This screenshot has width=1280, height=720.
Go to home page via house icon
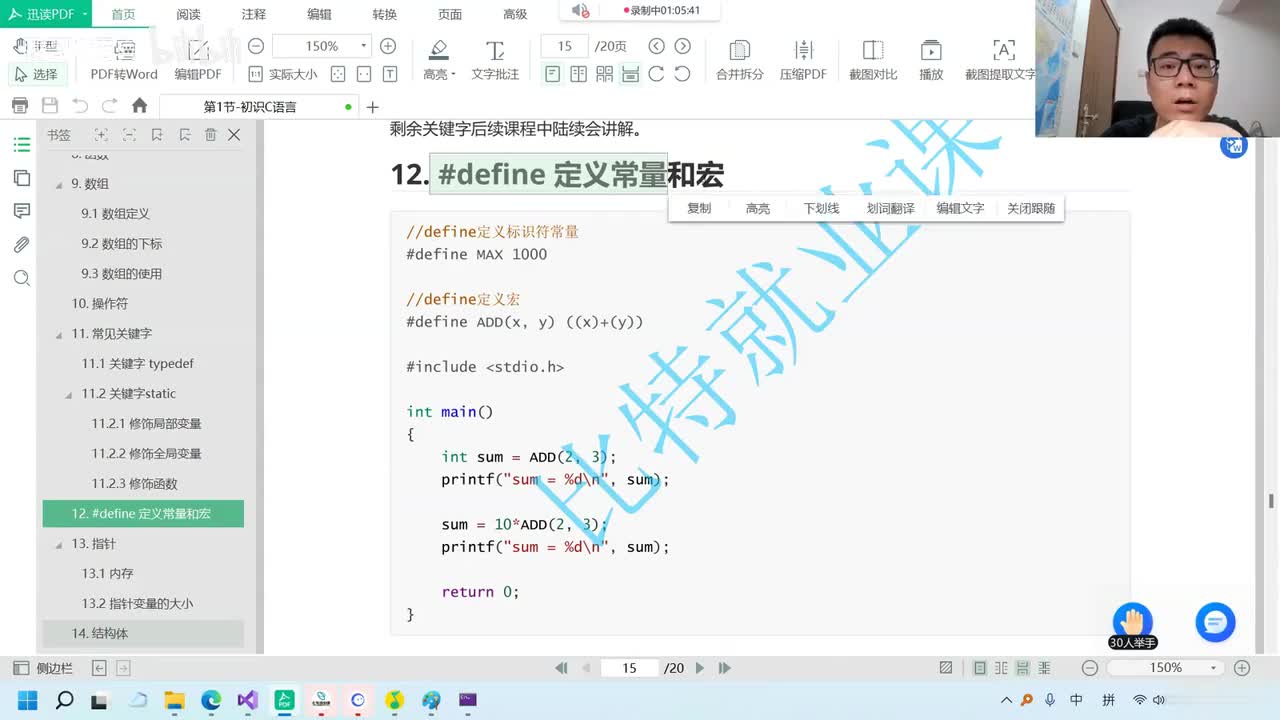click(139, 106)
